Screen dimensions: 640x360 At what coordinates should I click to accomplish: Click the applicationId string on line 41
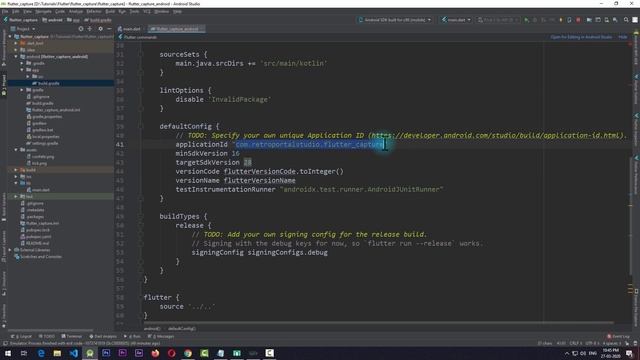pyautogui.click(x=309, y=144)
